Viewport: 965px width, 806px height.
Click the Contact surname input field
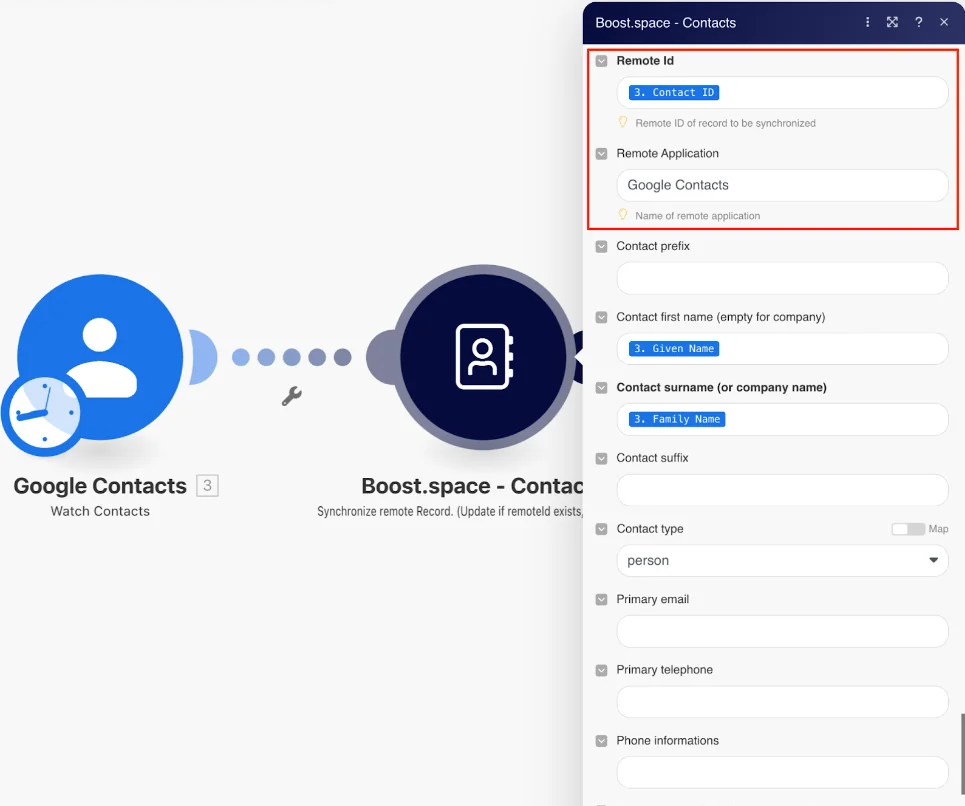click(x=782, y=419)
